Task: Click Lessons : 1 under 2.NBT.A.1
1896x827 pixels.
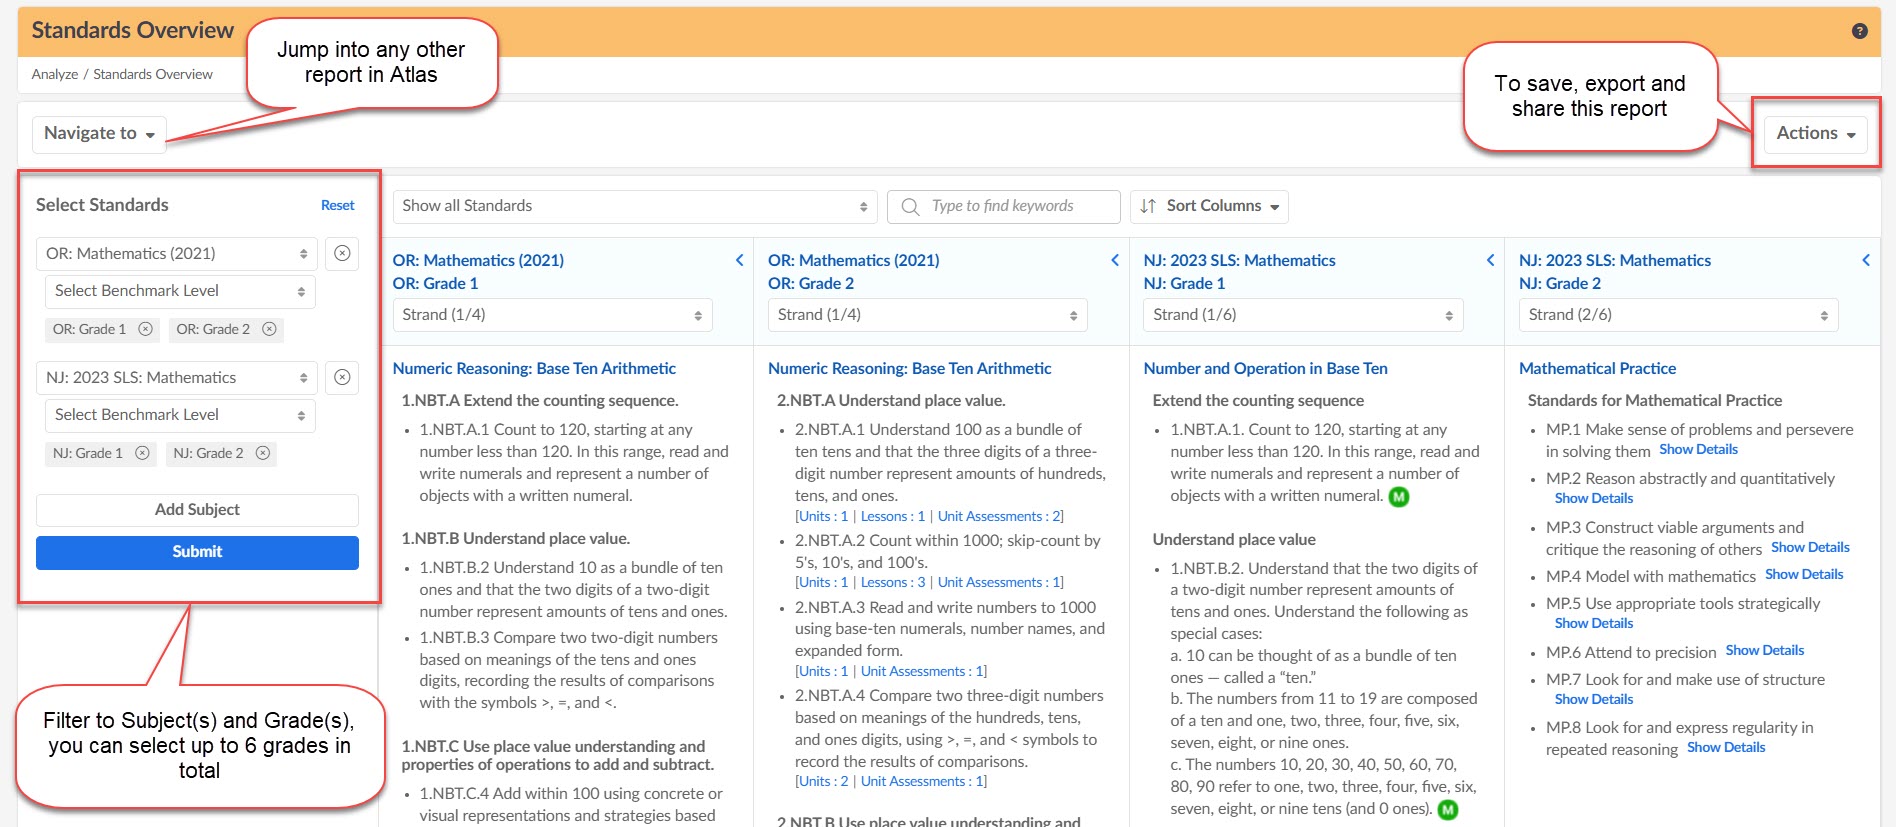Action: [893, 517]
